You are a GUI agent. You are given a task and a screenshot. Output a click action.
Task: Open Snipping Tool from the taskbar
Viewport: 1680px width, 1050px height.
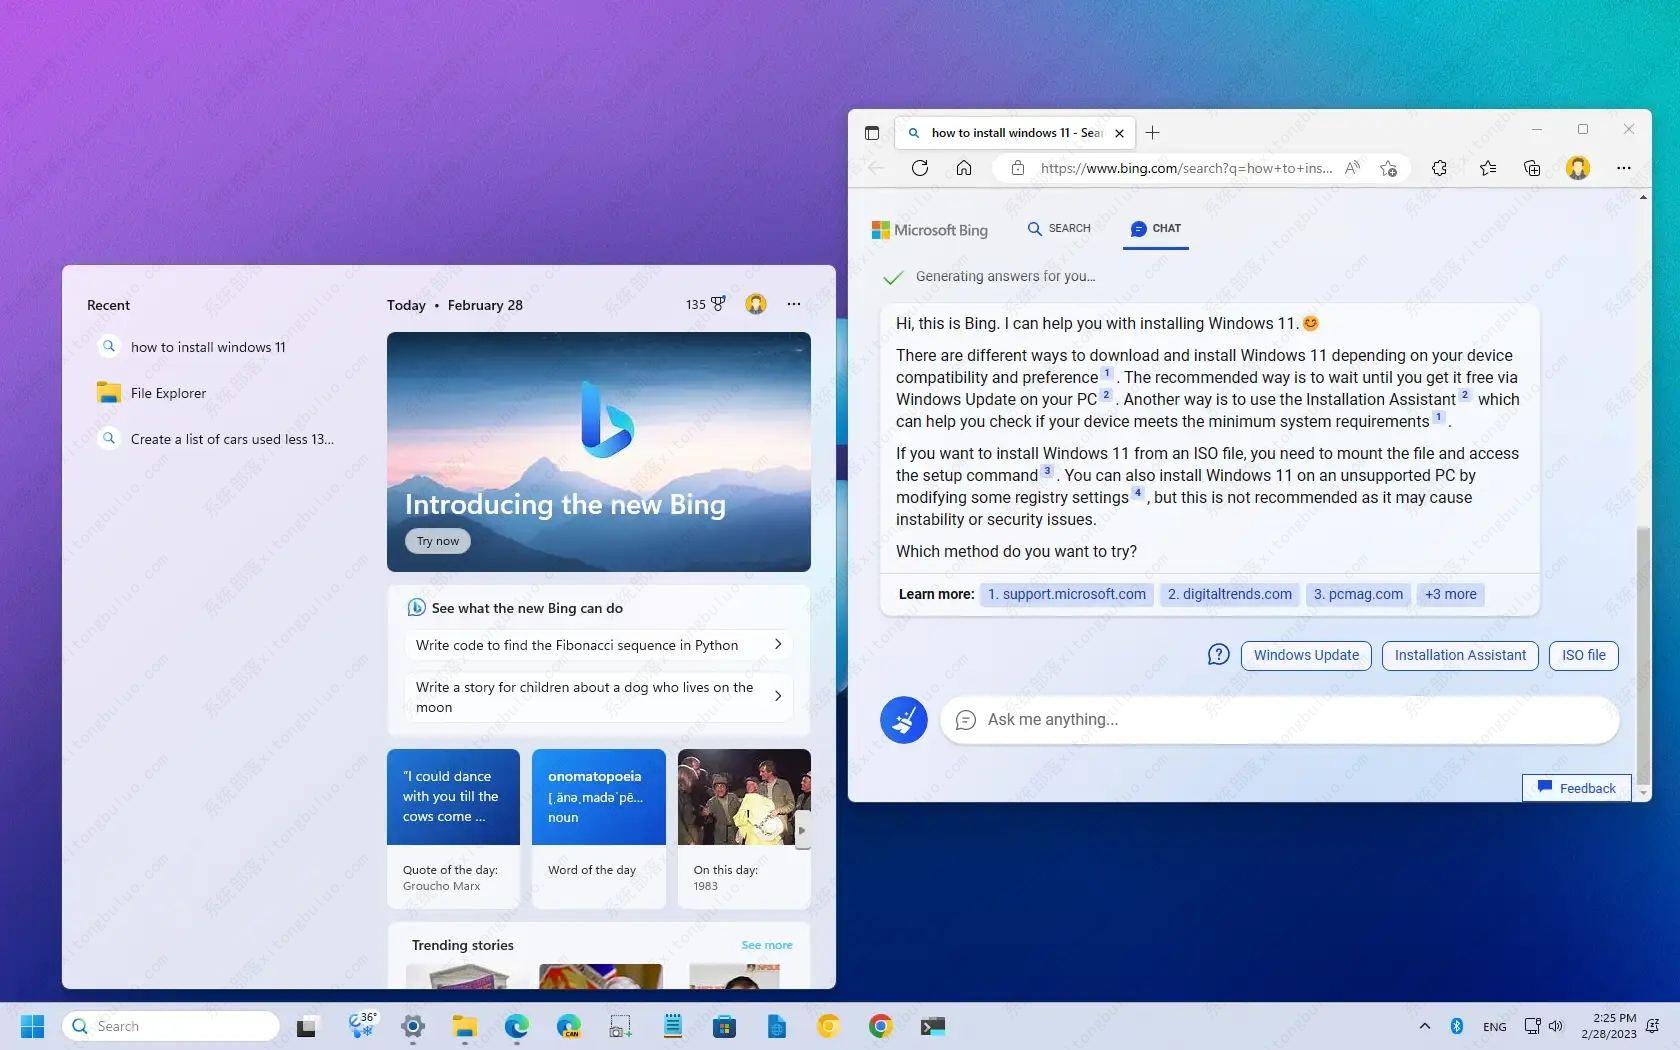pyautogui.click(x=619, y=1025)
